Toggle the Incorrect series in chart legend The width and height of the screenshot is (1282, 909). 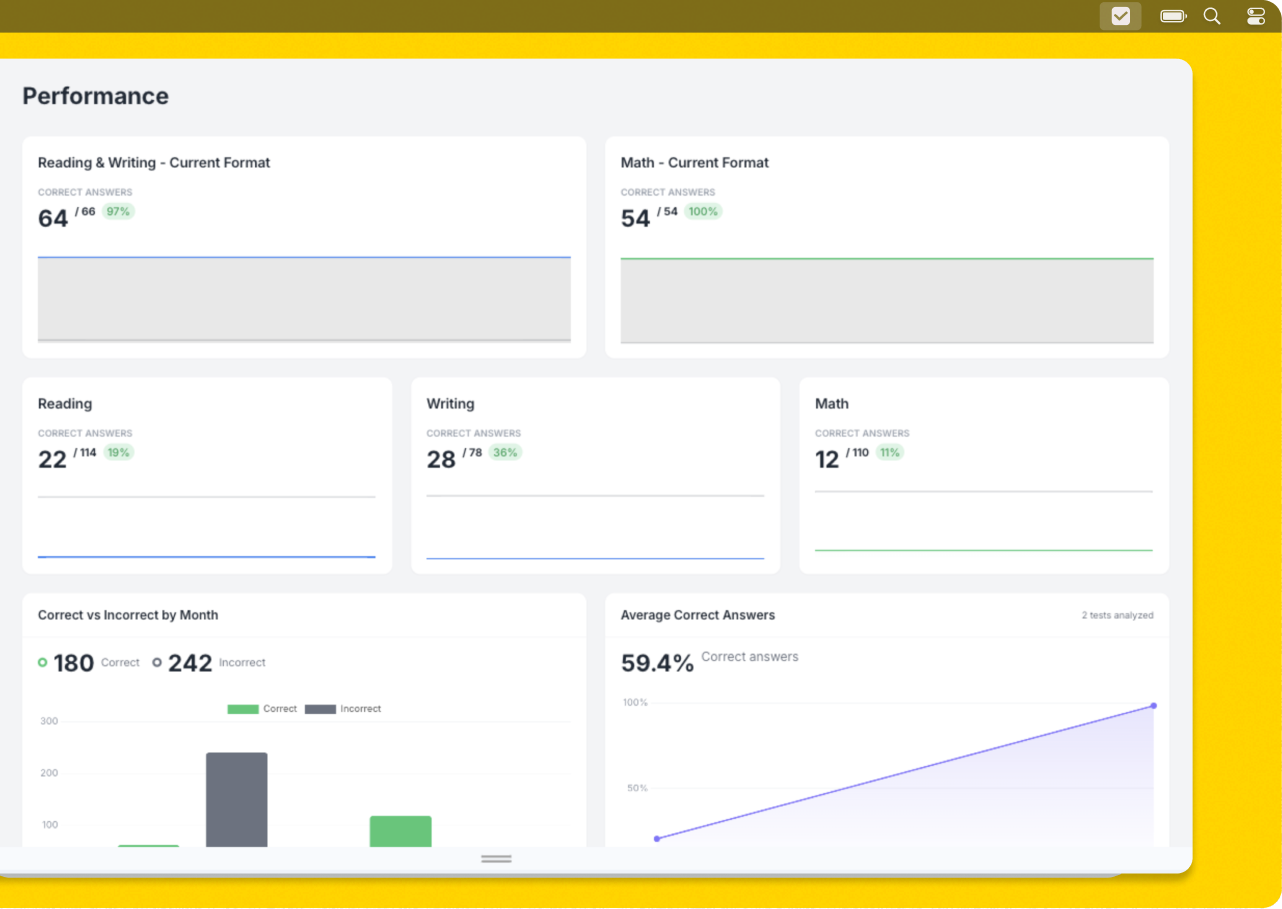pos(343,709)
